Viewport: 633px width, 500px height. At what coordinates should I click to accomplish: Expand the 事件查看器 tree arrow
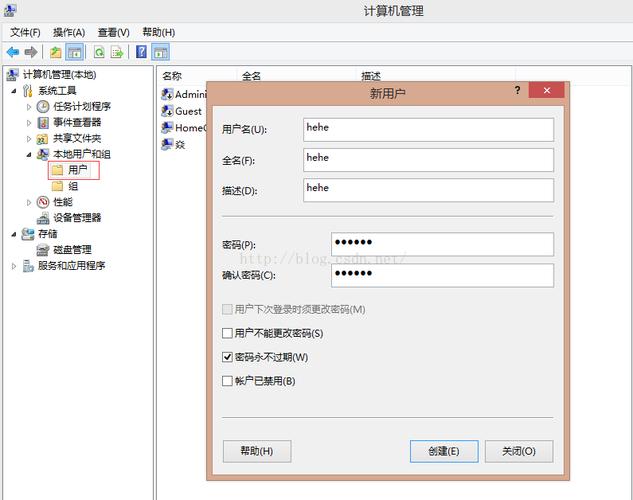pos(29,123)
